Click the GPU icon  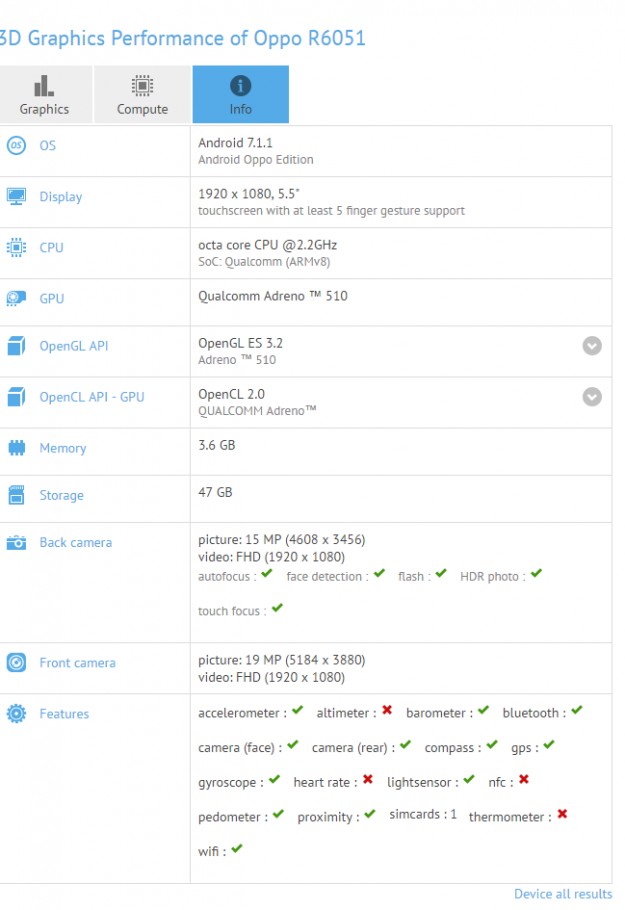pos(16,298)
